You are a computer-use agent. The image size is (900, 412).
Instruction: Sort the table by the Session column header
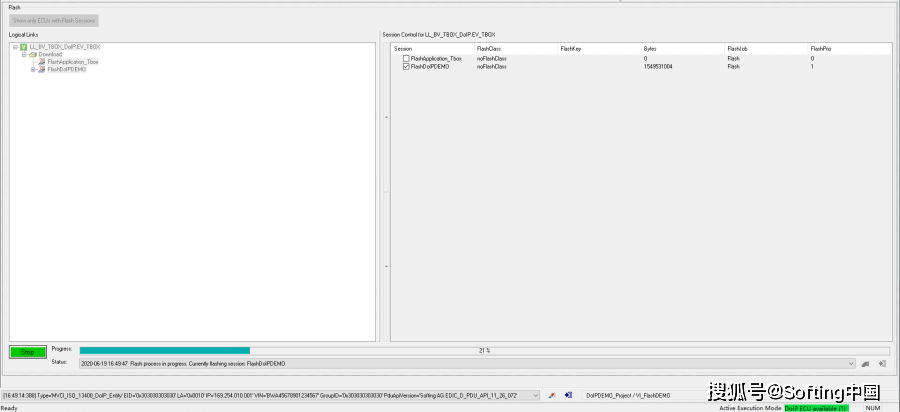pos(433,49)
